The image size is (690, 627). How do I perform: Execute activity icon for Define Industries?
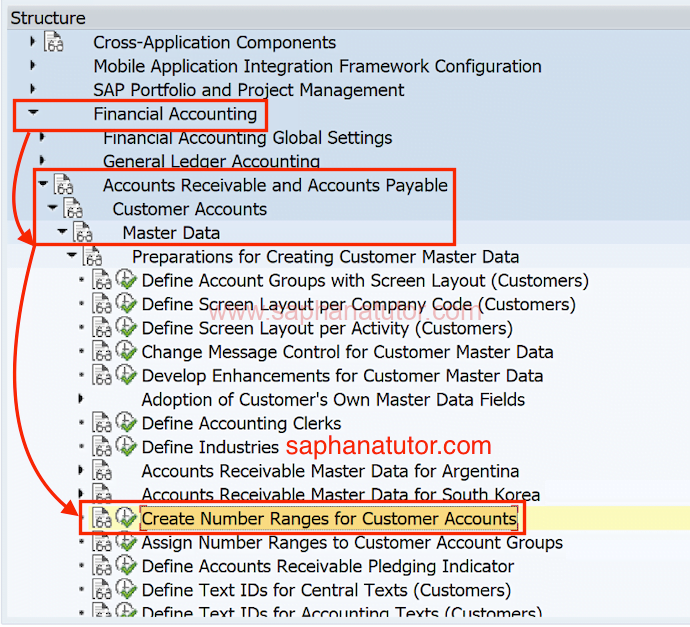[x=126, y=446]
